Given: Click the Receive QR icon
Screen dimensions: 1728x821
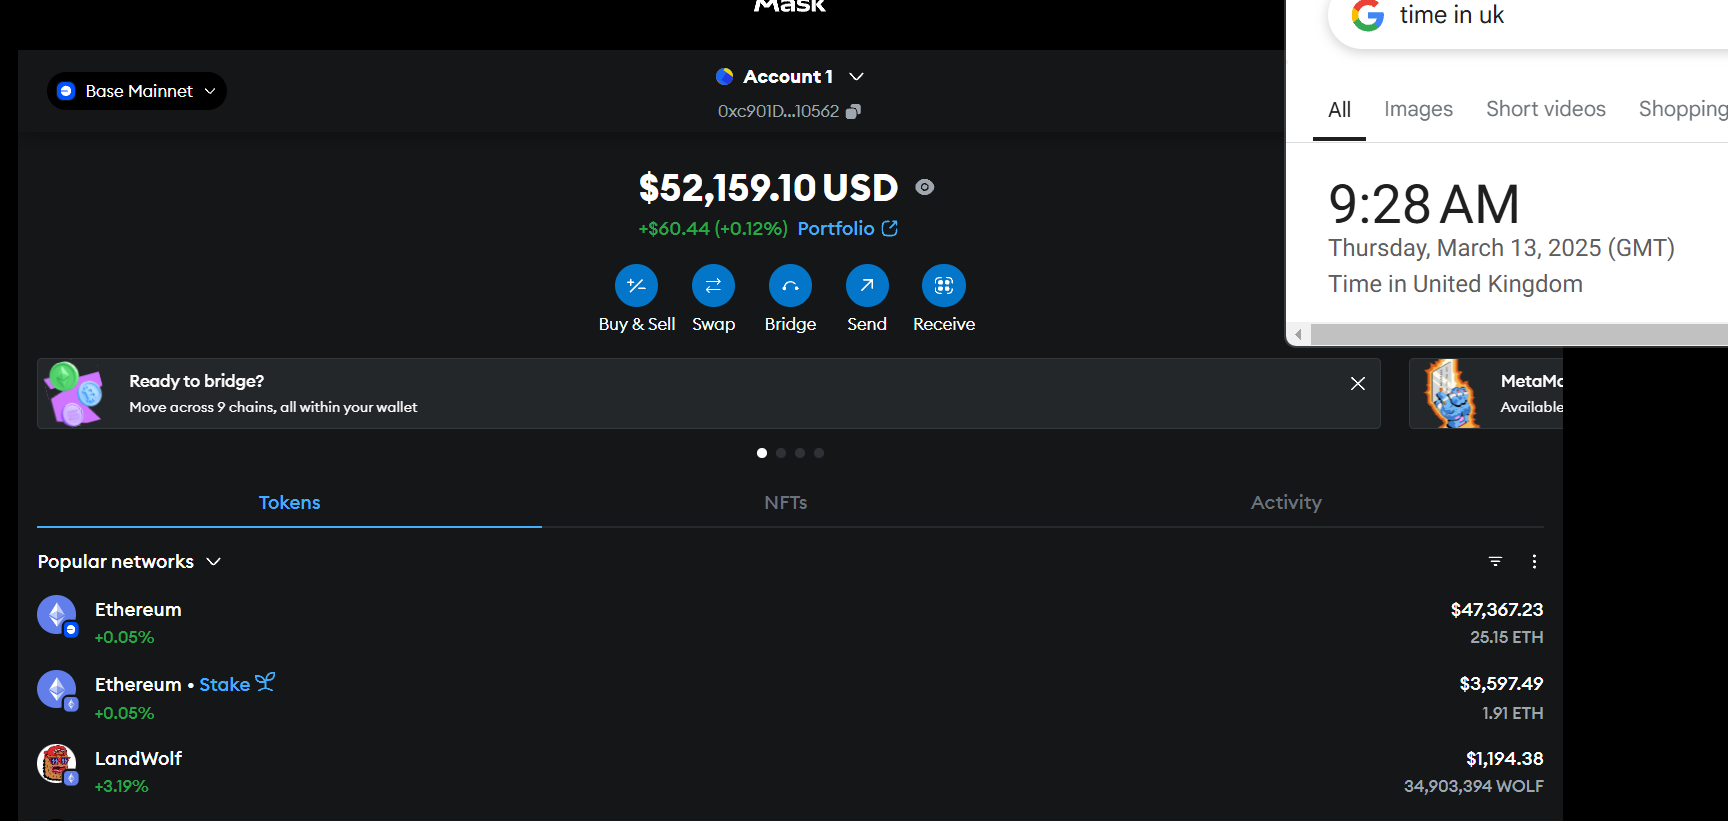Looking at the screenshot, I should point(943,286).
